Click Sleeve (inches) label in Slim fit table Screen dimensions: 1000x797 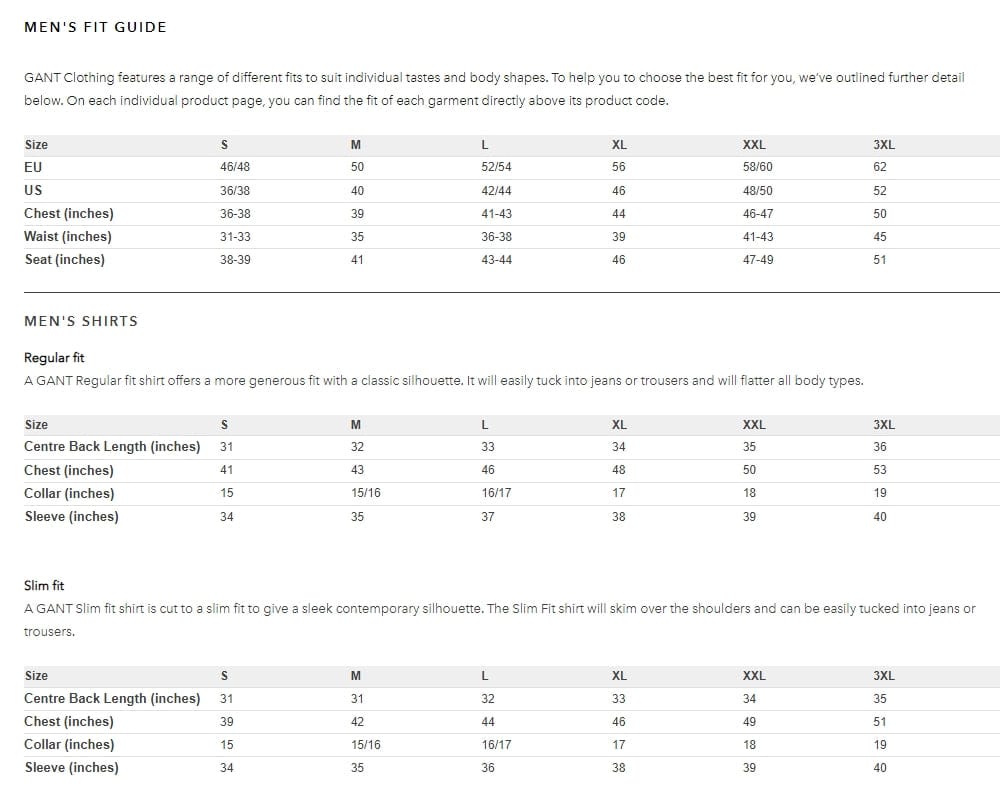(71, 767)
